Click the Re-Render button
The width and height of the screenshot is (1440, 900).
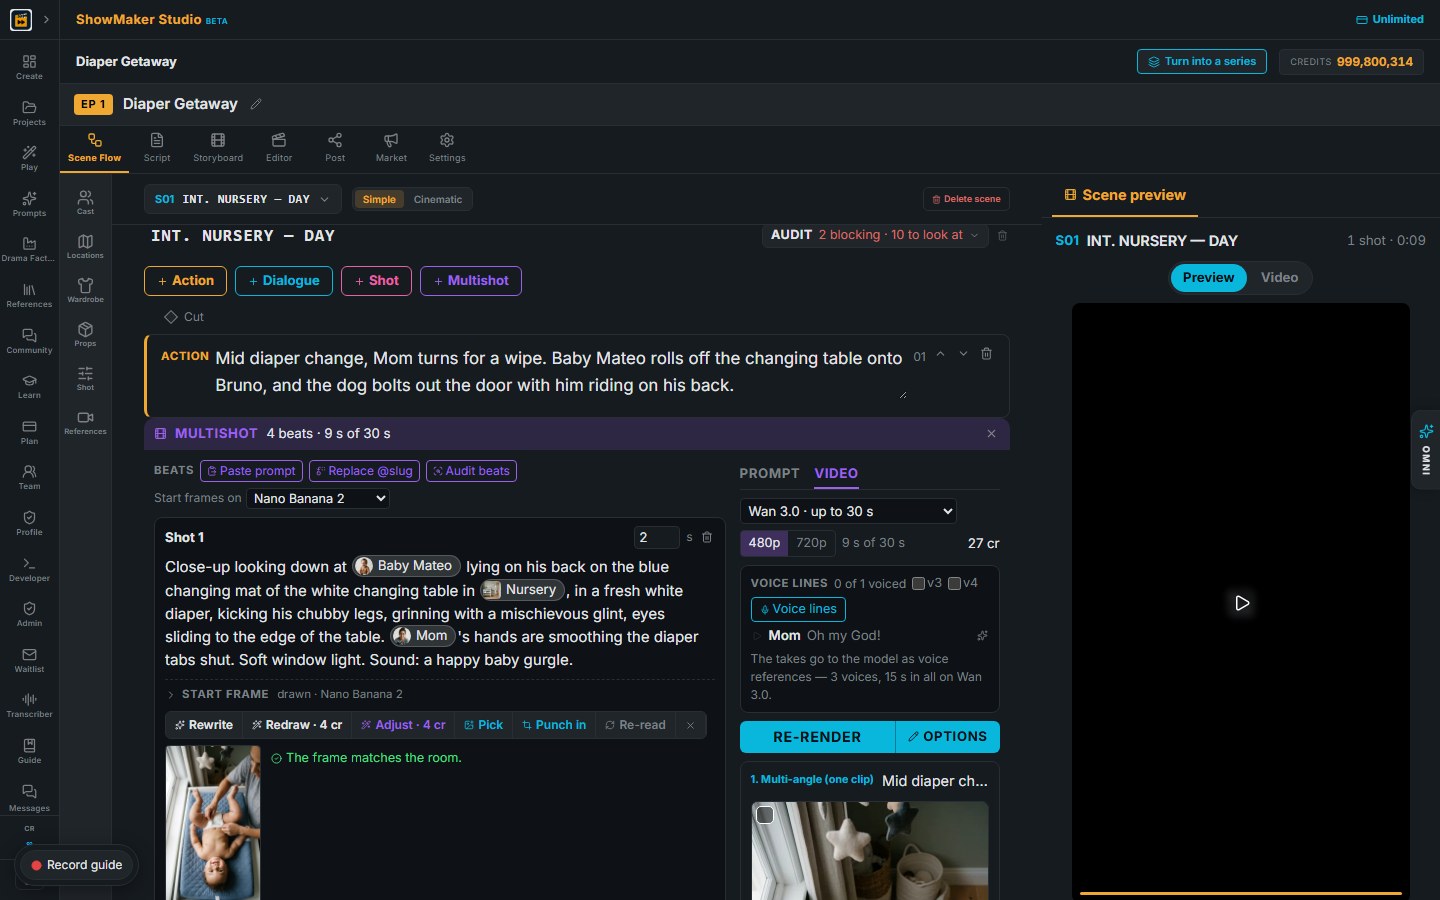tap(817, 737)
